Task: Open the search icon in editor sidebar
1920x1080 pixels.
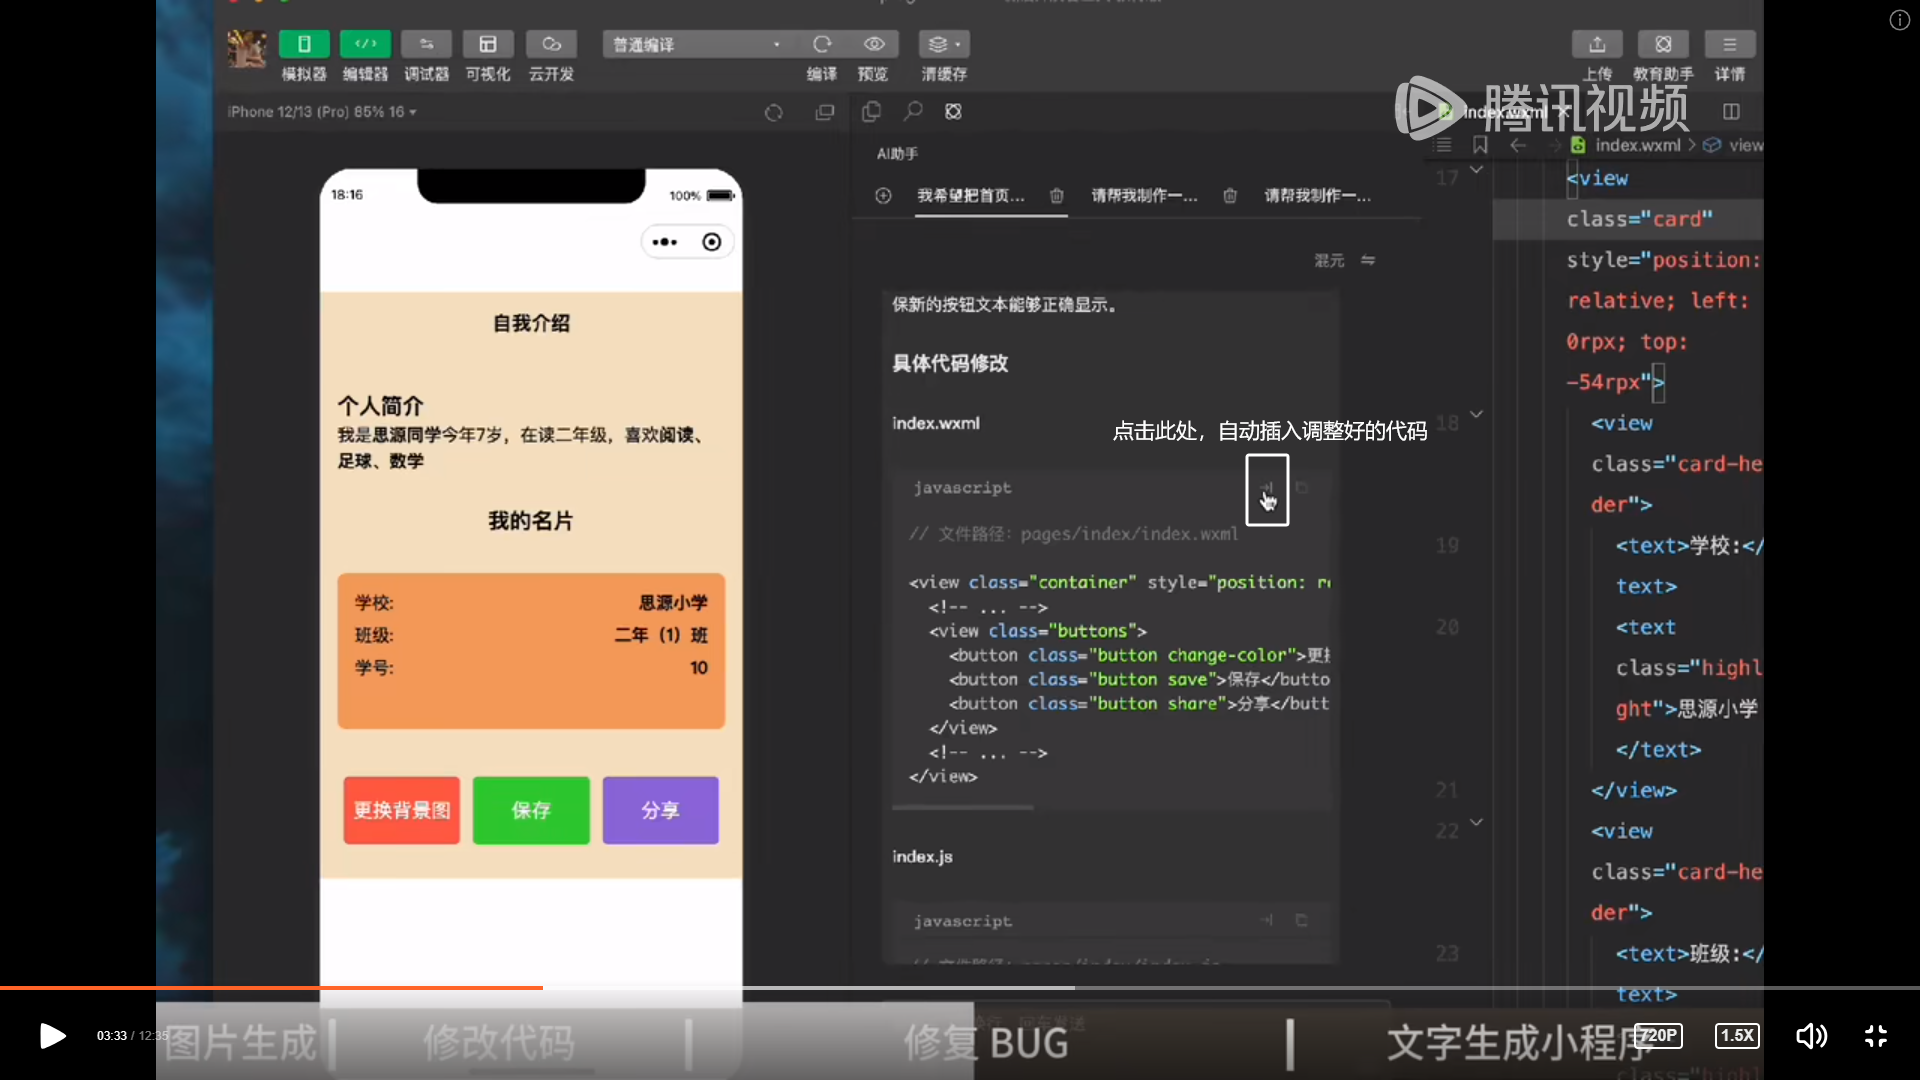Action: [x=912, y=111]
